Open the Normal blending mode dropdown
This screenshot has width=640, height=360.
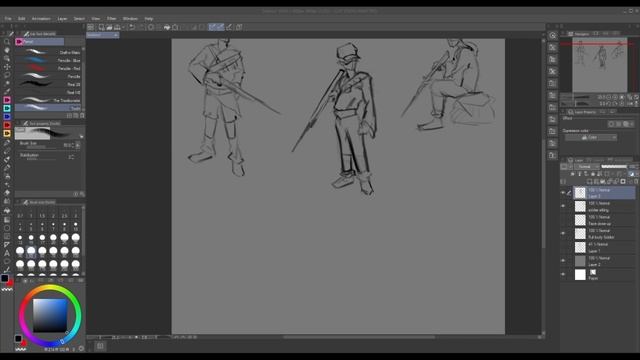587,167
